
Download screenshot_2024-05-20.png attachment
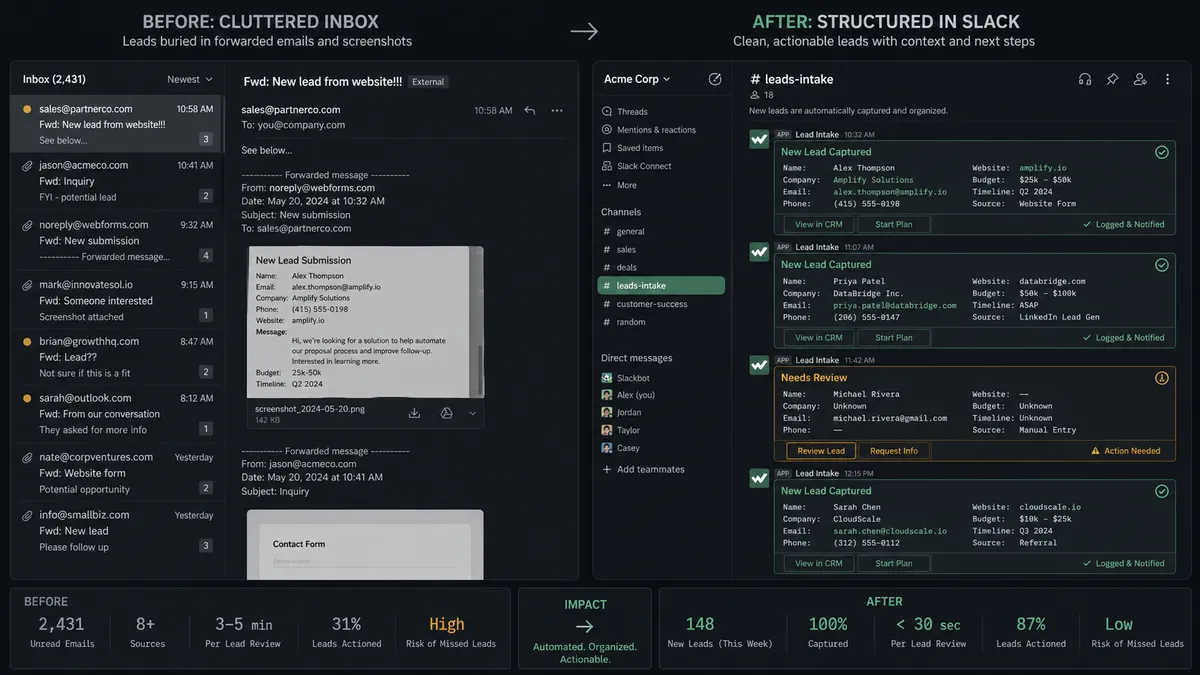tap(415, 413)
